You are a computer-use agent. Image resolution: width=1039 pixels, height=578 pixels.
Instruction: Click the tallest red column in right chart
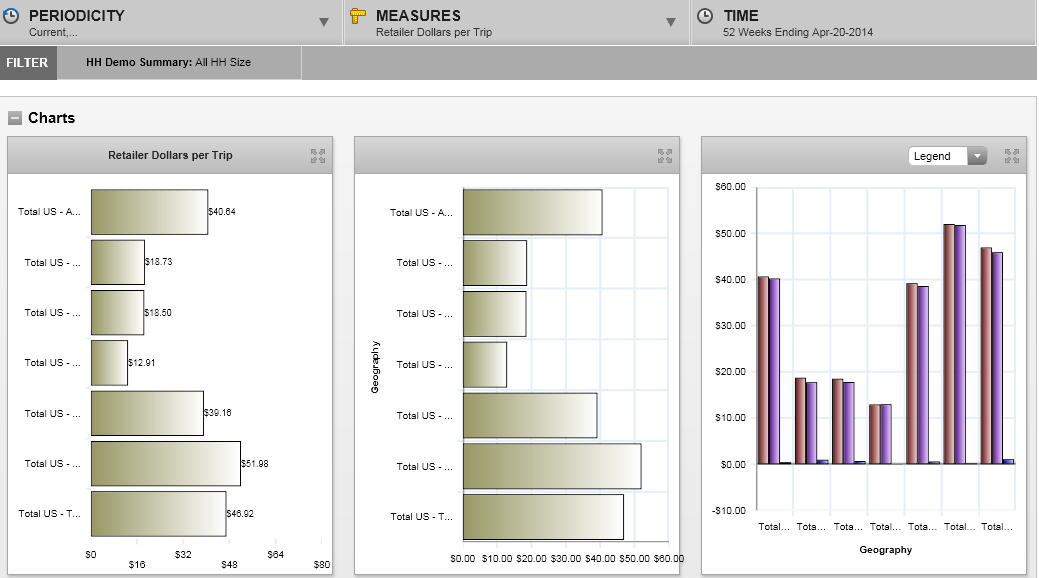point(948,343)
